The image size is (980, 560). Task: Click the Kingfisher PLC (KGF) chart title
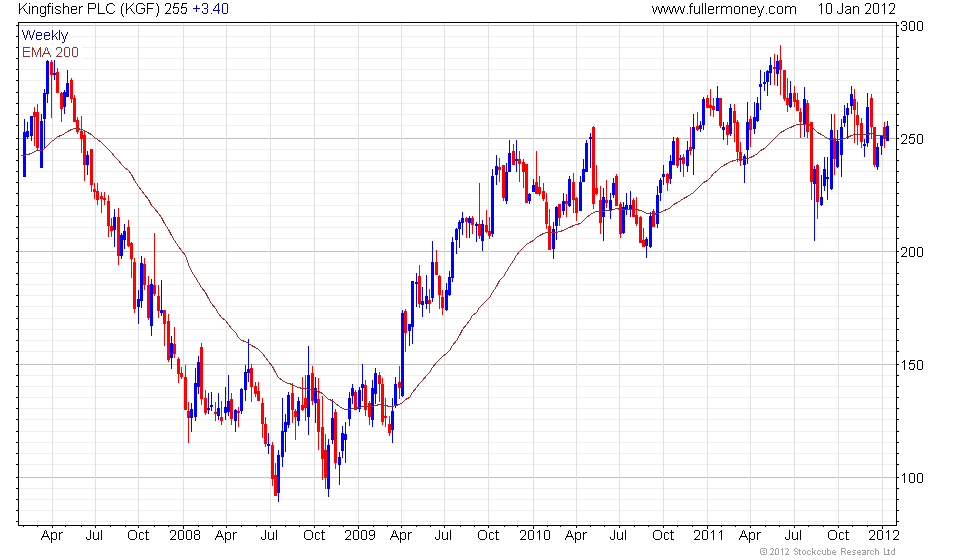(x=89, y=9)
